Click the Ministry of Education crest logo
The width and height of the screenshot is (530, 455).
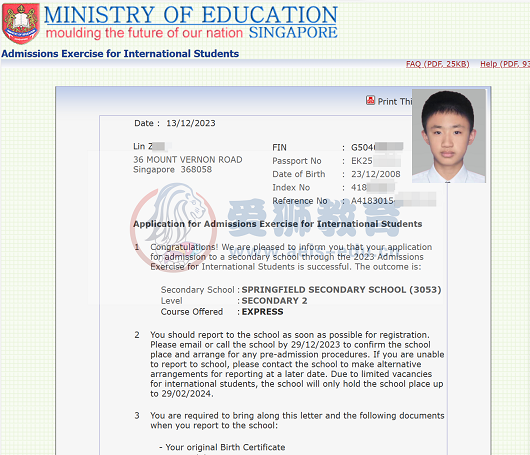click(x=20, y=23)
